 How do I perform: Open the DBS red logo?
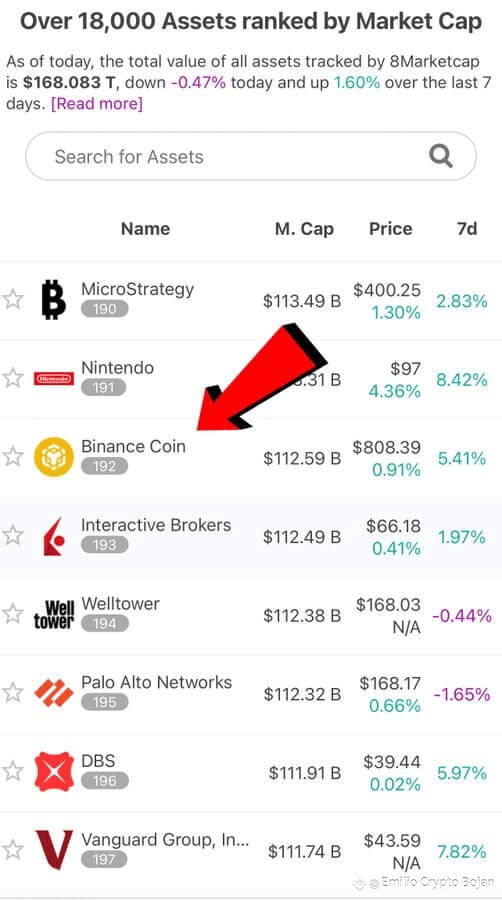coord(53,771)
